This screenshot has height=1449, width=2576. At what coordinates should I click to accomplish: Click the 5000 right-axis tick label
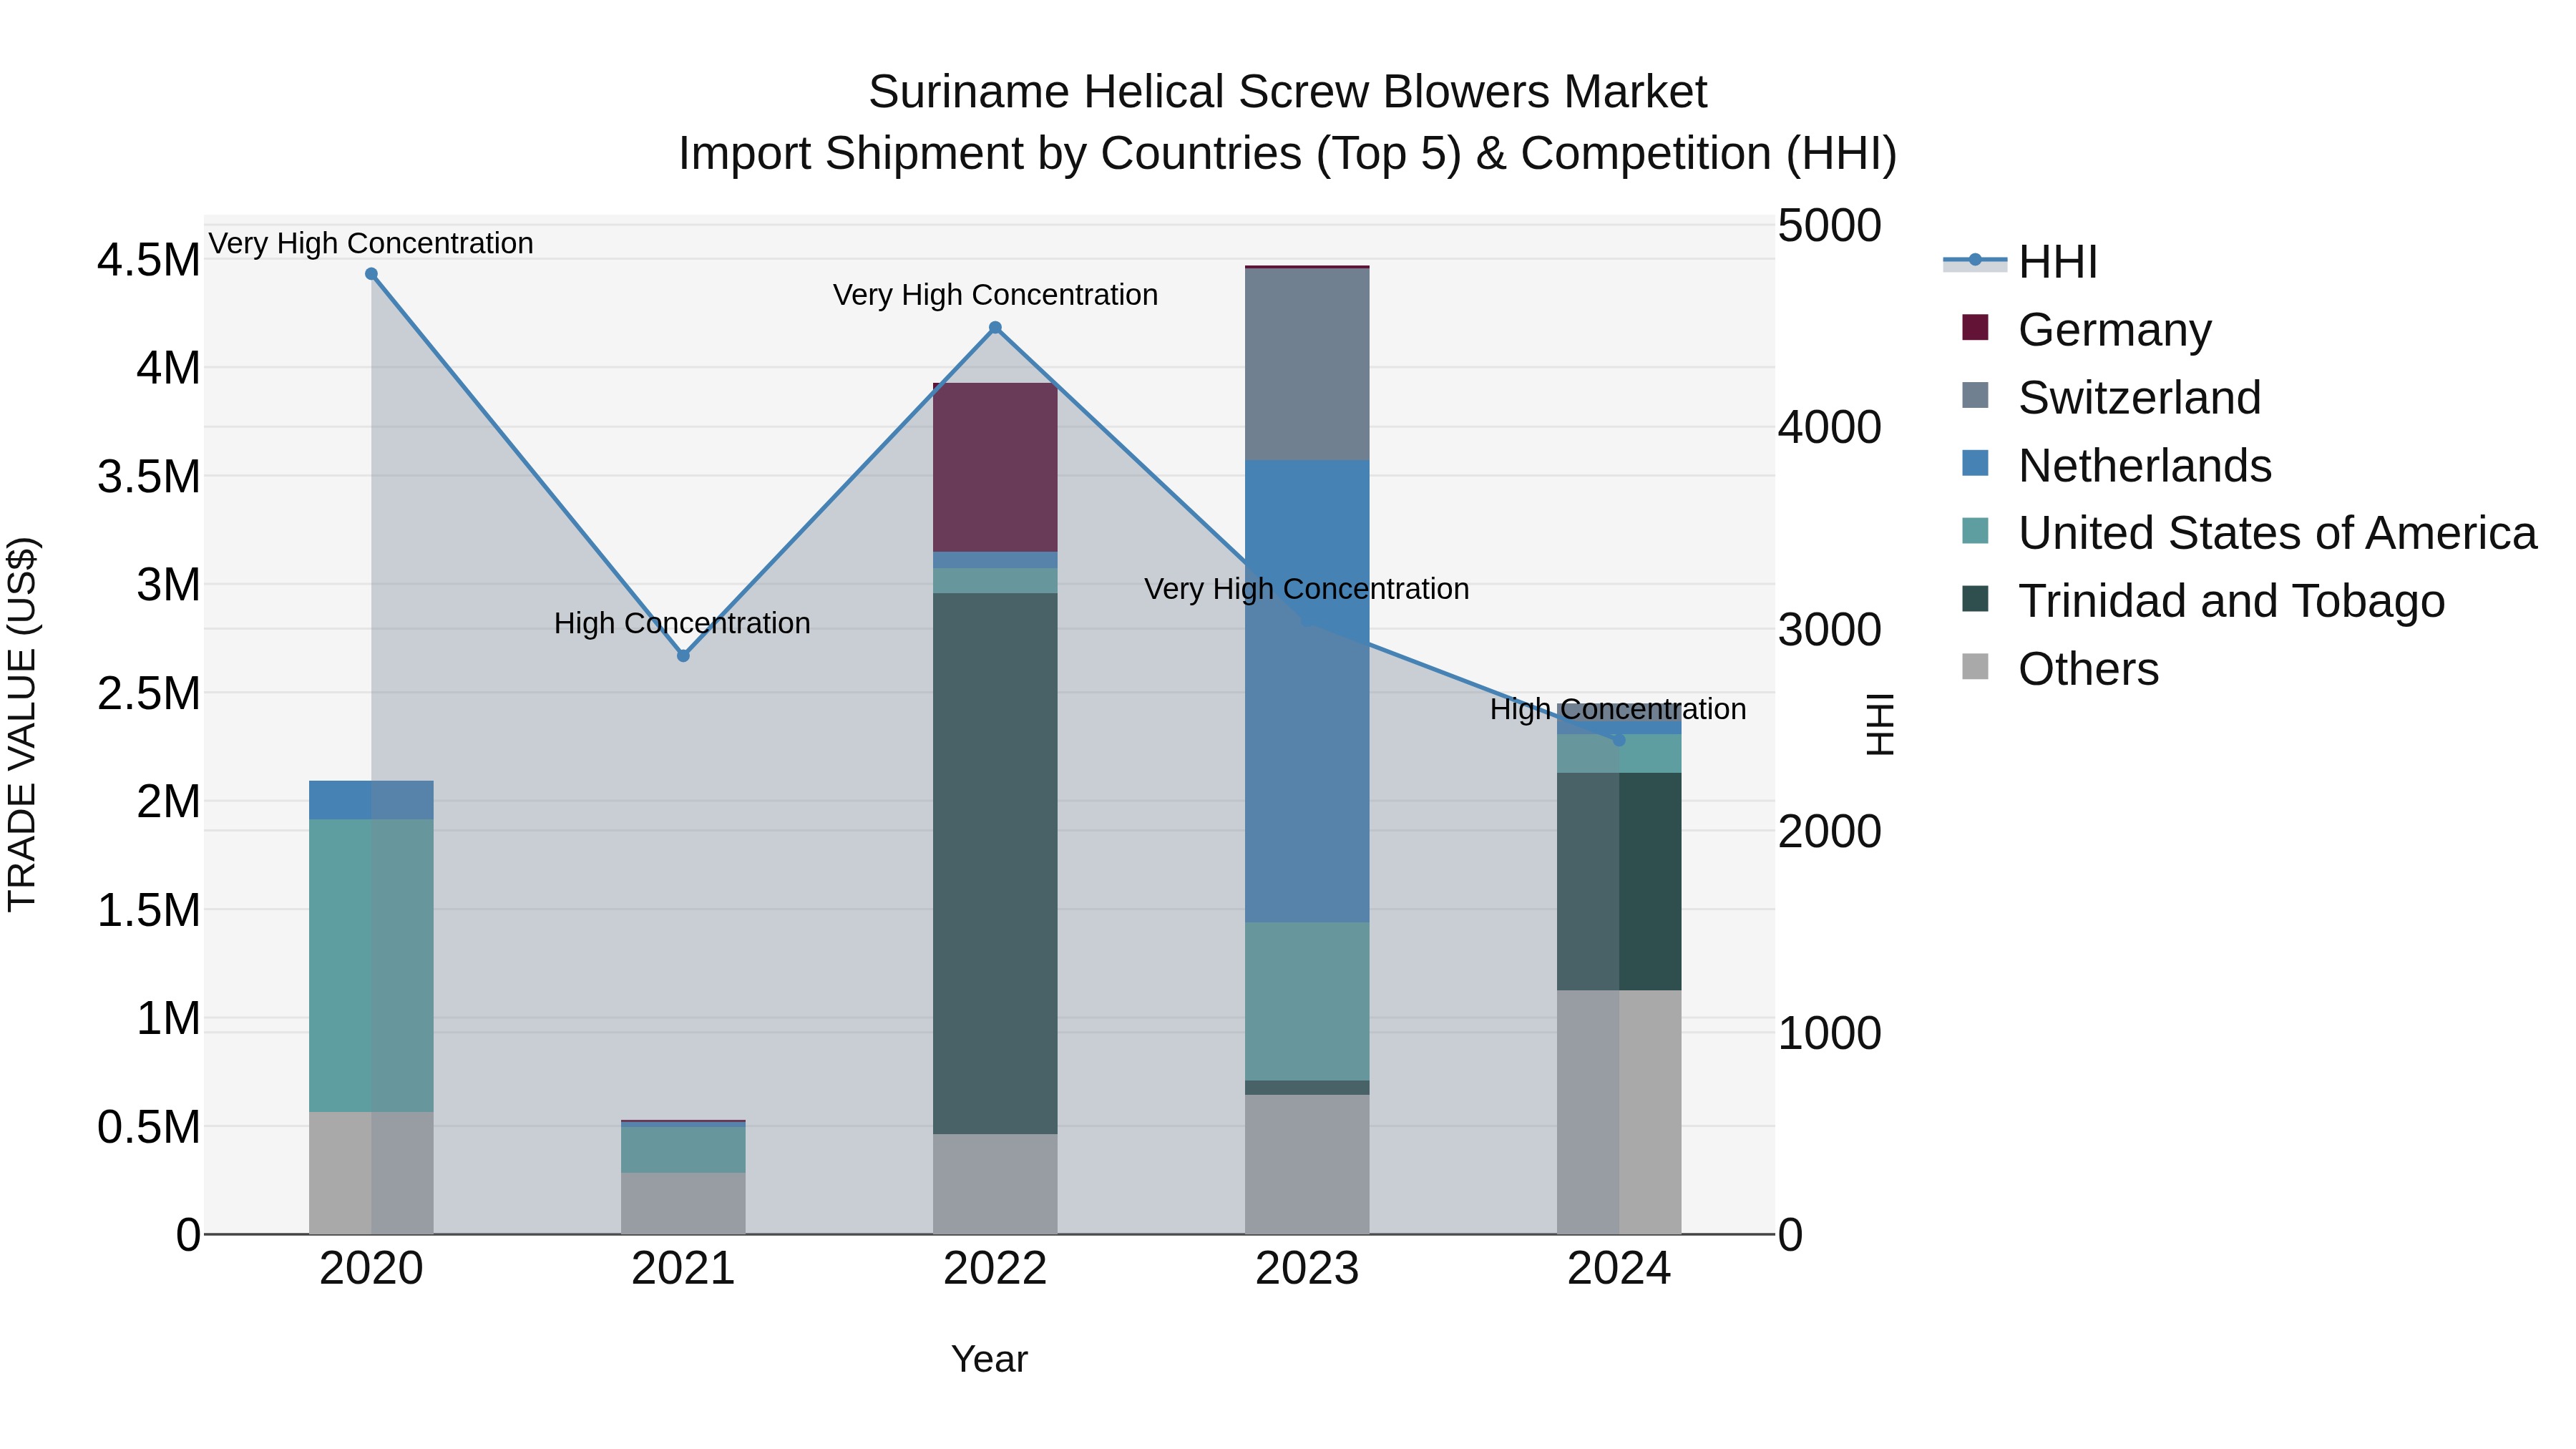point(1829,225)
